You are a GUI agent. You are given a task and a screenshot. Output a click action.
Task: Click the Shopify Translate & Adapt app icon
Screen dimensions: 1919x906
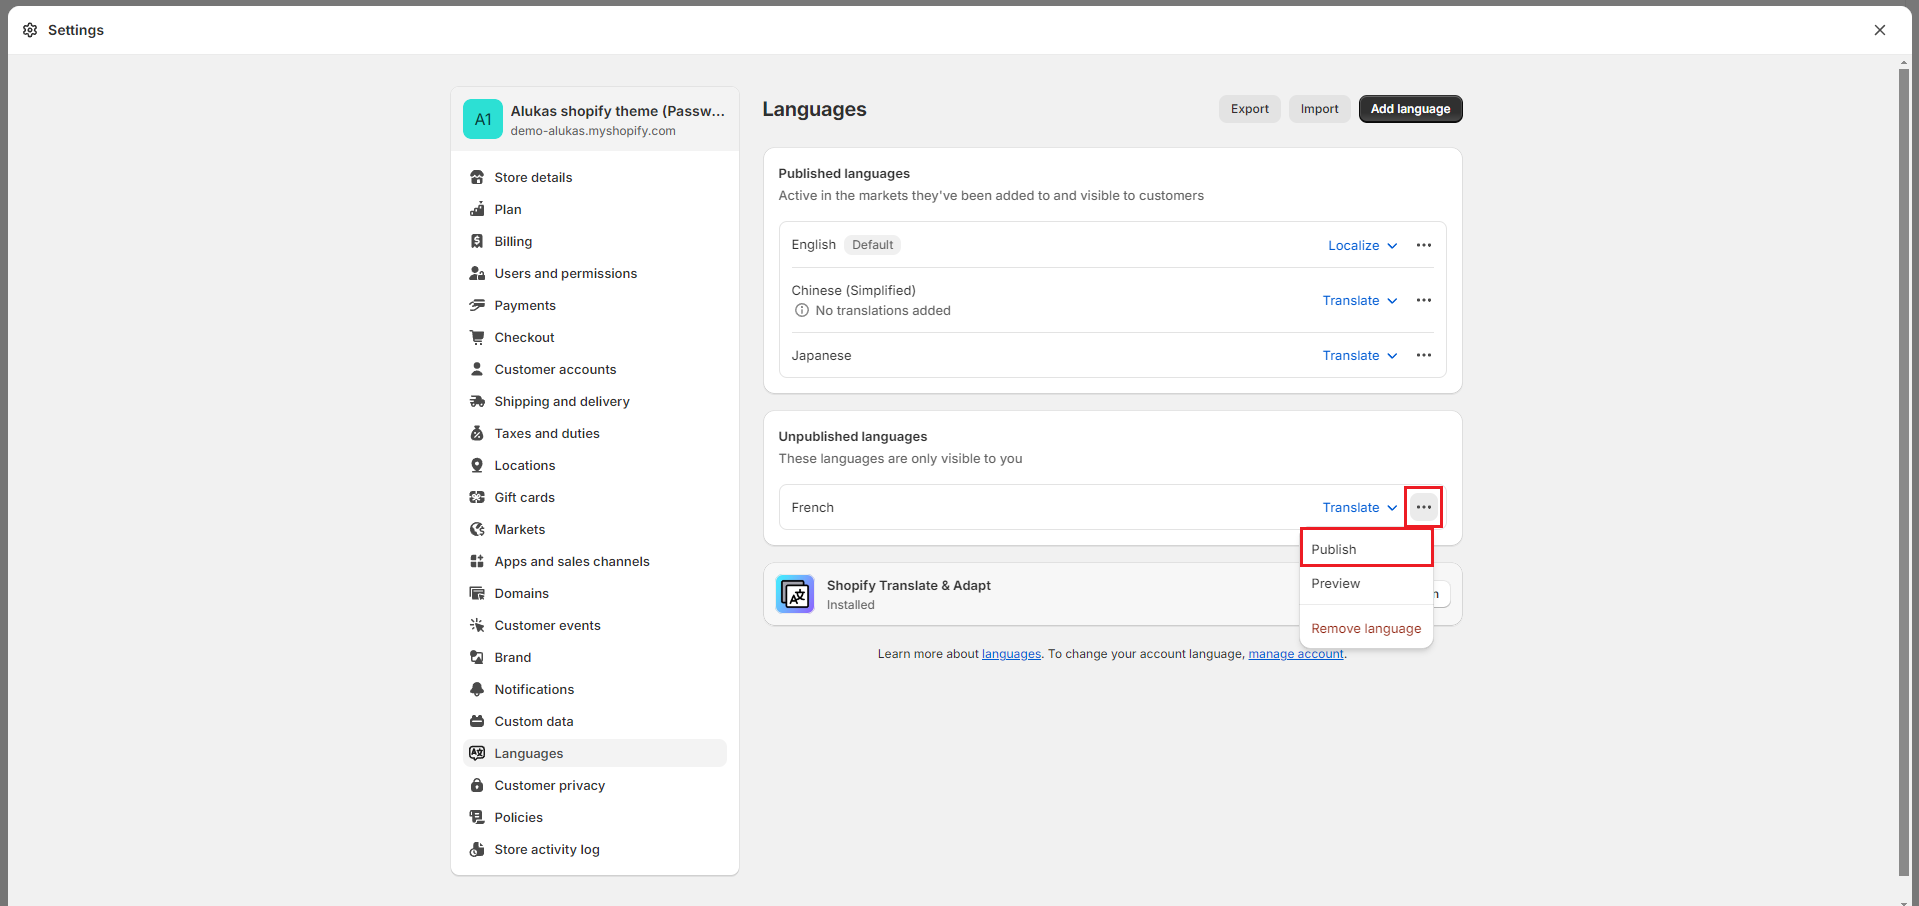coord(795,594)
